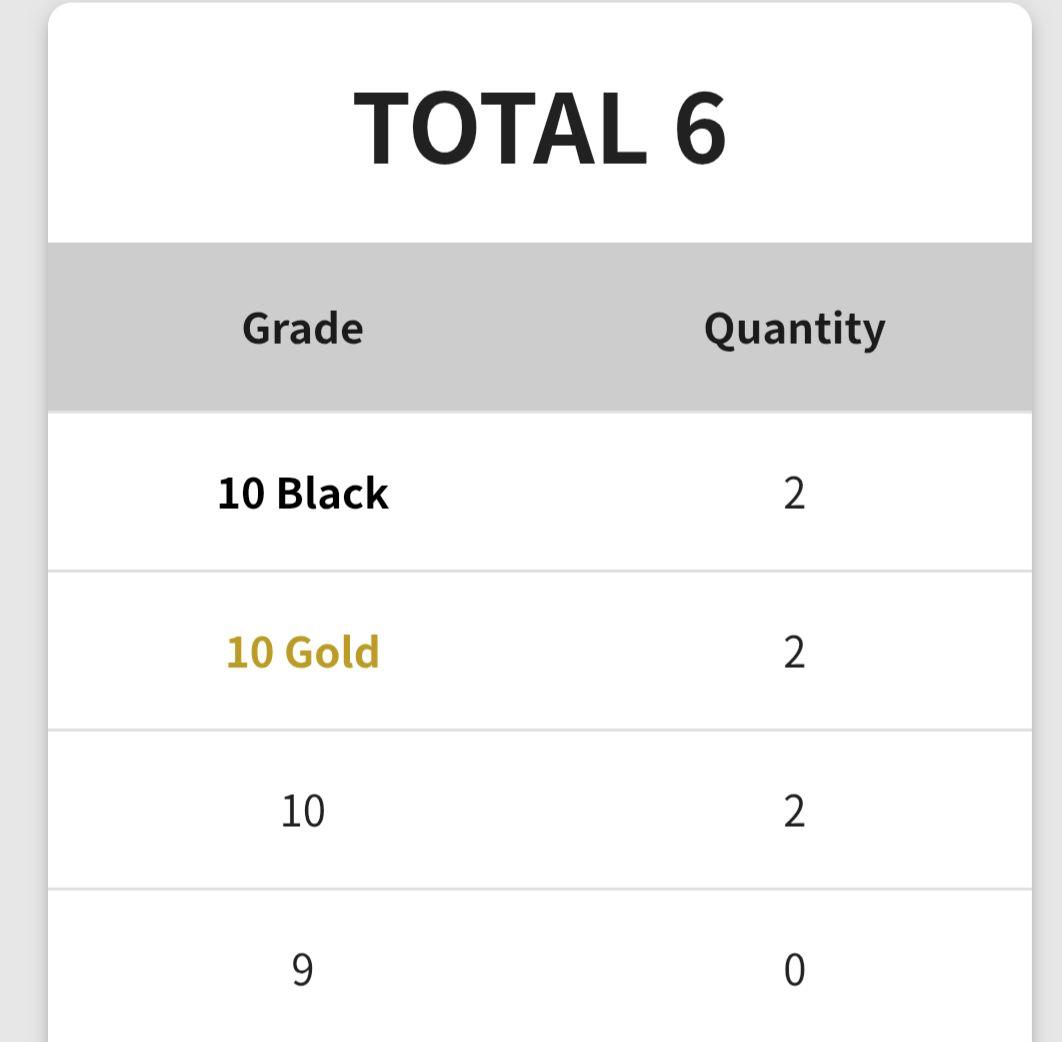Open the 10 Gold grade label
Image resolution: width=1062 pixels, height=1042 pixels.
click(x=302, y=652)
